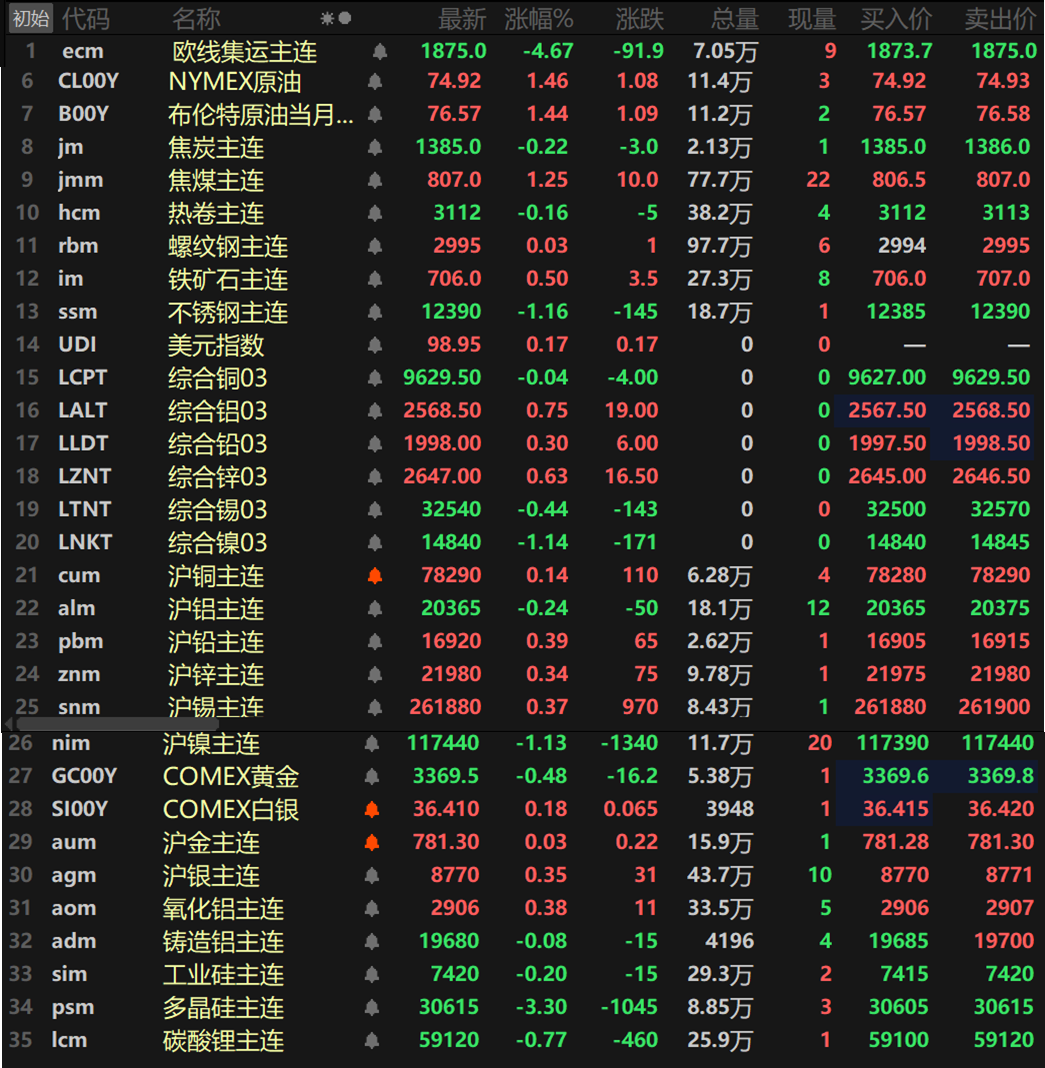1045x1068 pixels.
Task: Click the orange bell on 沪金主连 row
Action: tap(372, 842)
